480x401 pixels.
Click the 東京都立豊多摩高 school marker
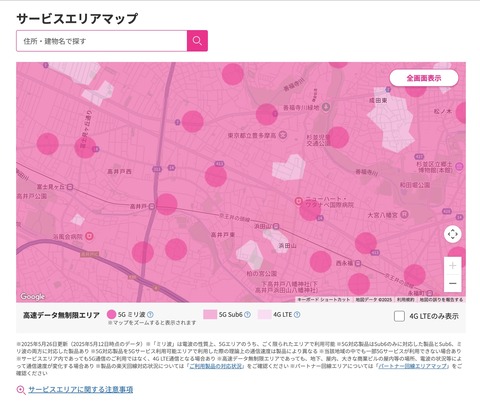coord(283,135)
